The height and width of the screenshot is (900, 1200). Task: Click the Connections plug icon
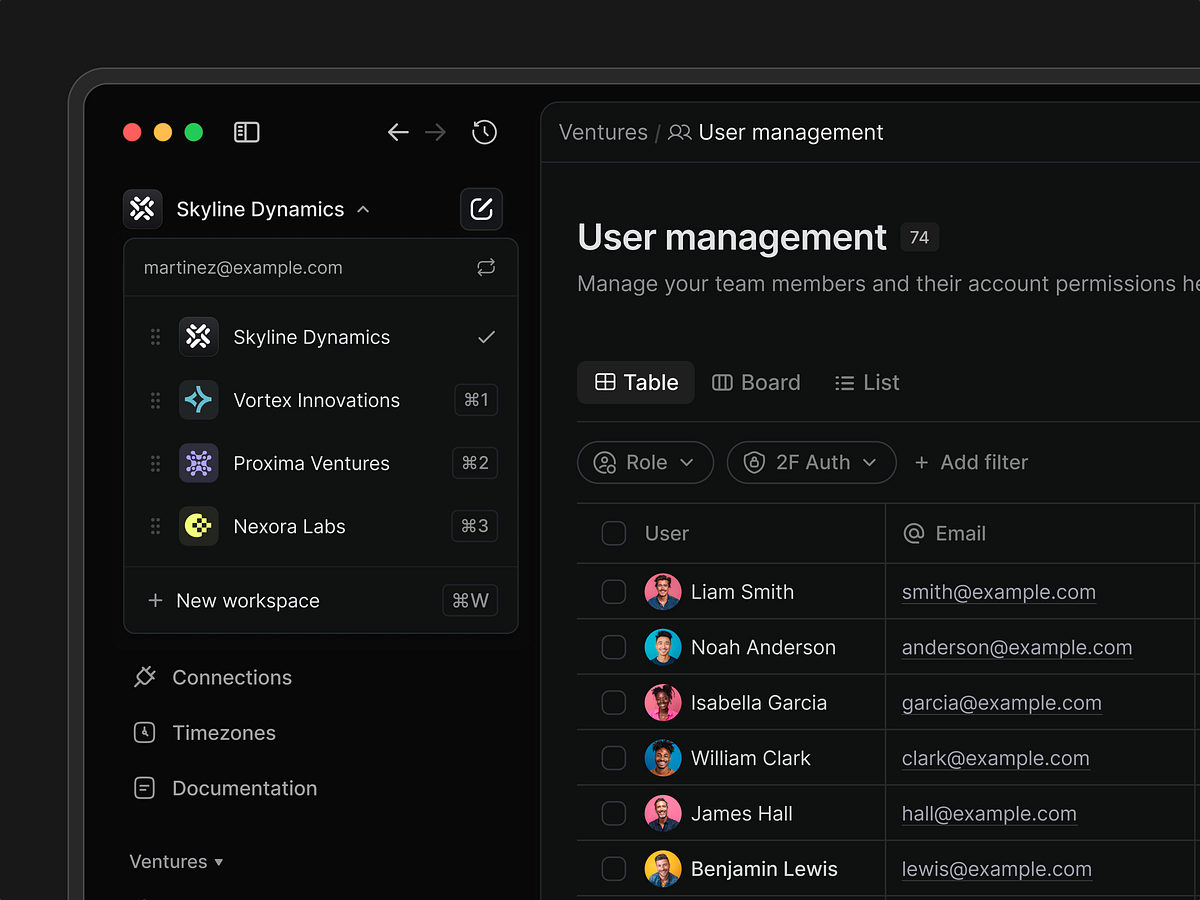point(145,677)
